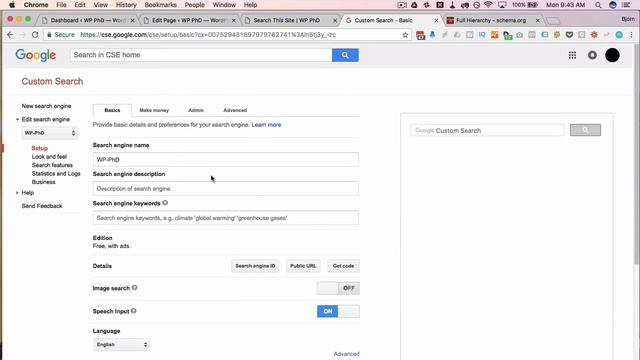Open the Setup section
640x360 pixels.
tap(40, 148)
